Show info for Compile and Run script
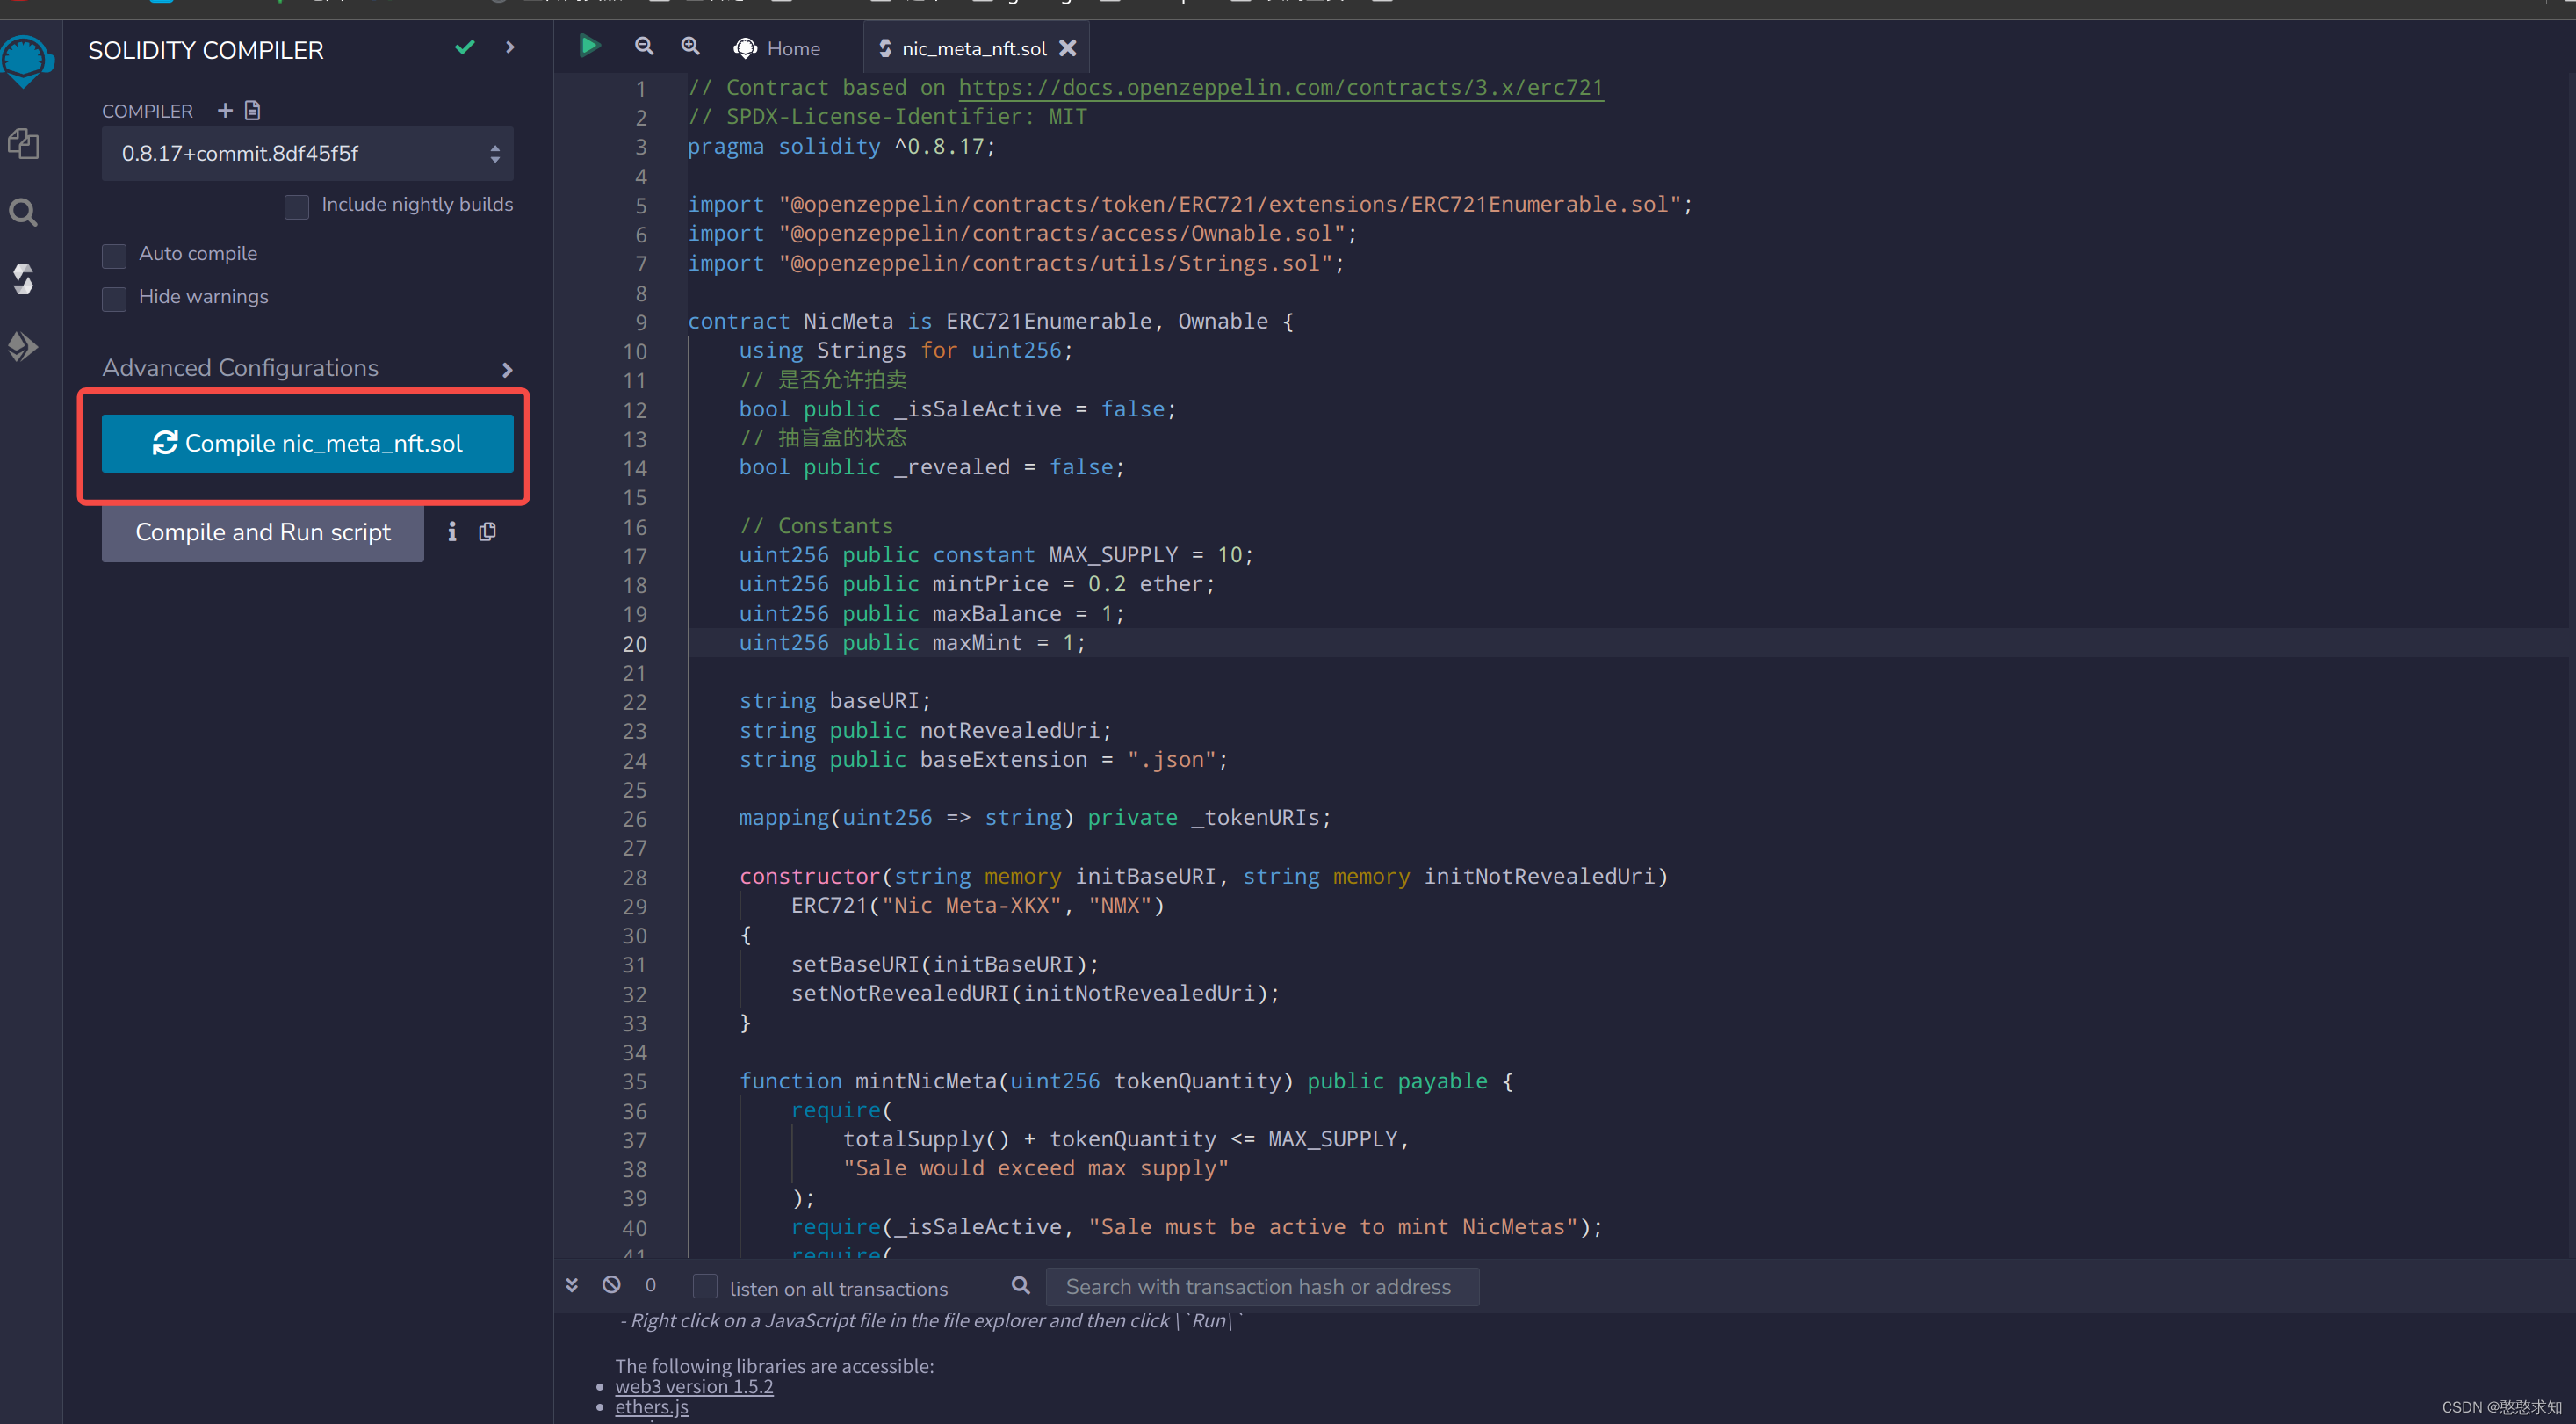Screen dimensions: 2576x1424 [452, 532]
